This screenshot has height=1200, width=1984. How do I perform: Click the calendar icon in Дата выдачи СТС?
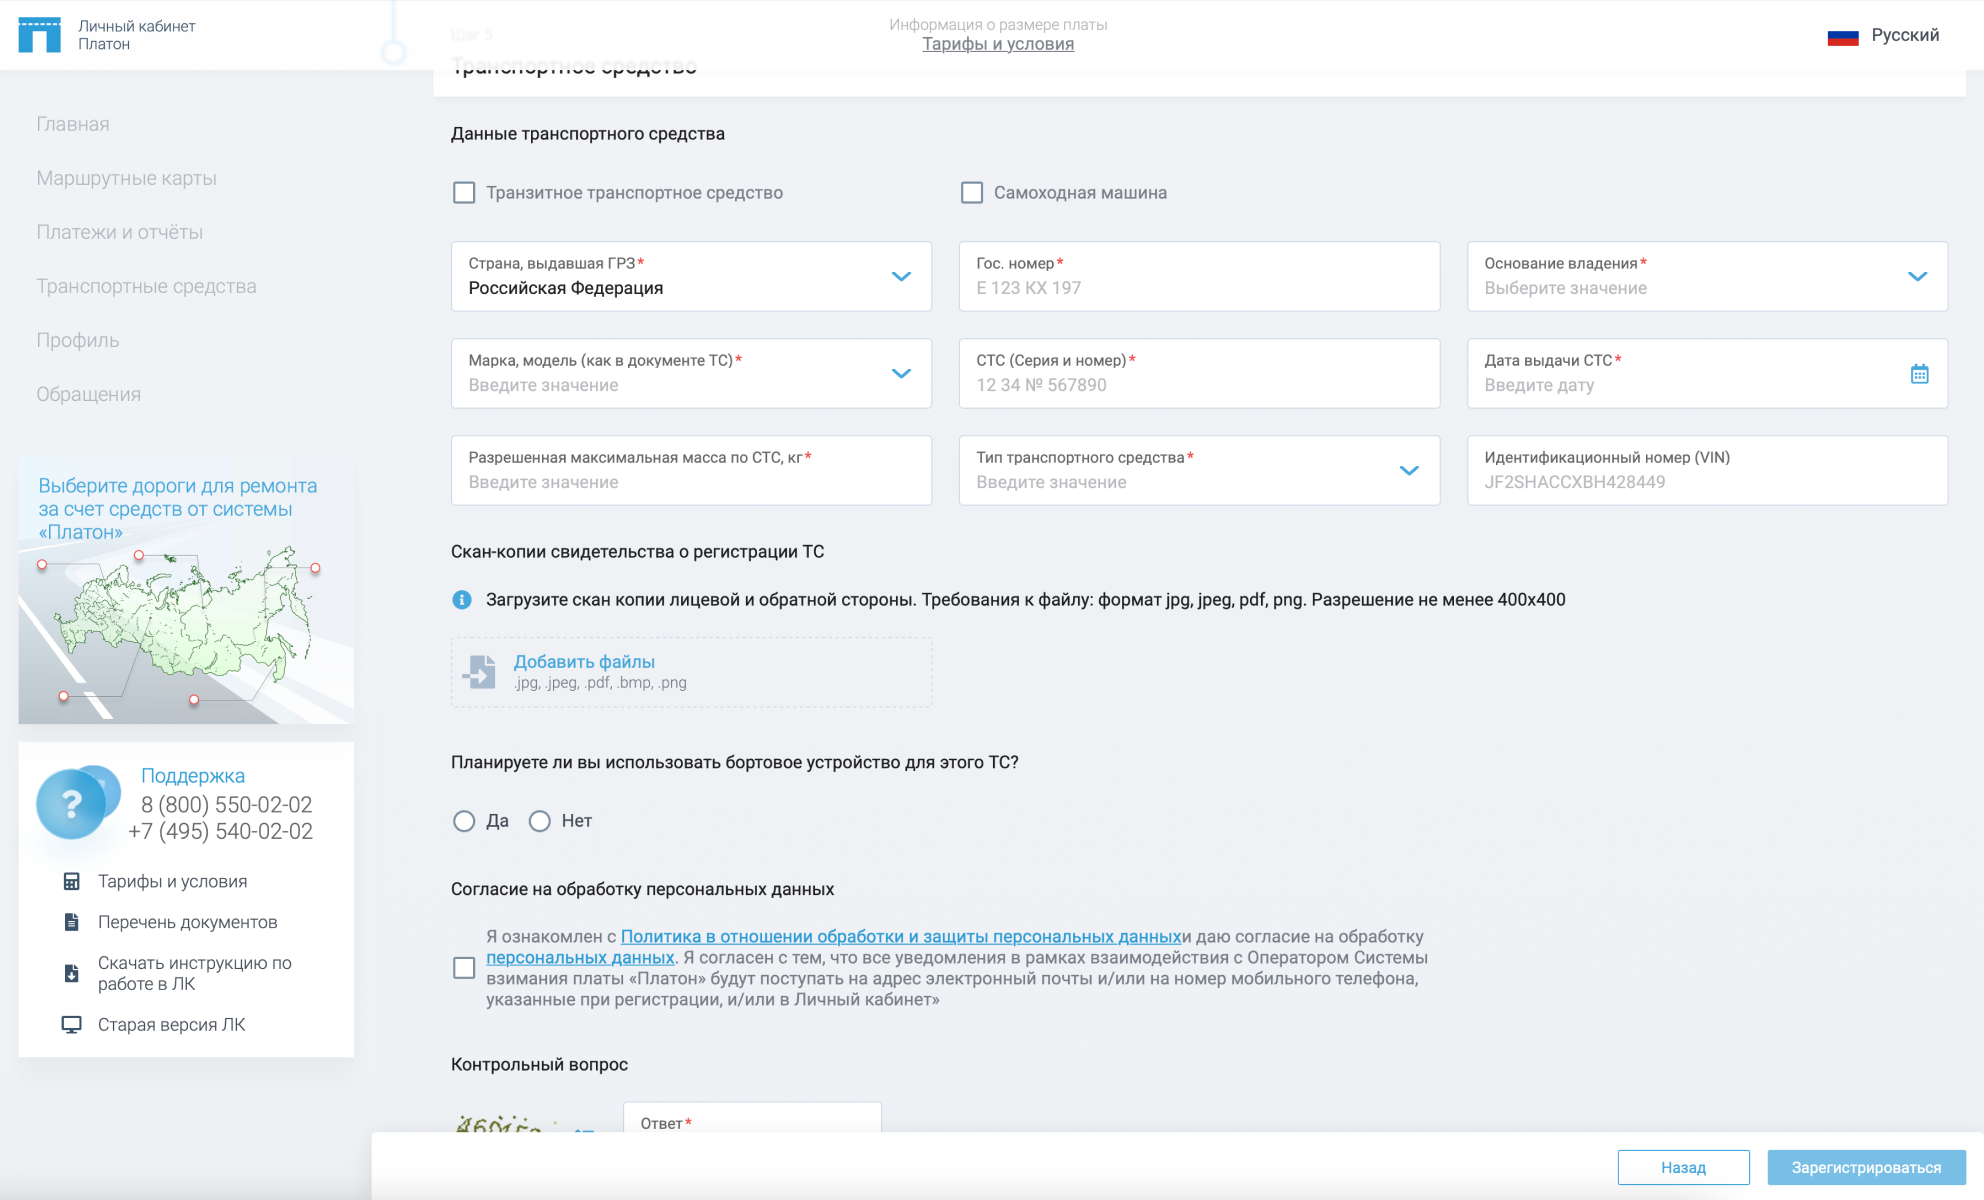pos(1920,374)
